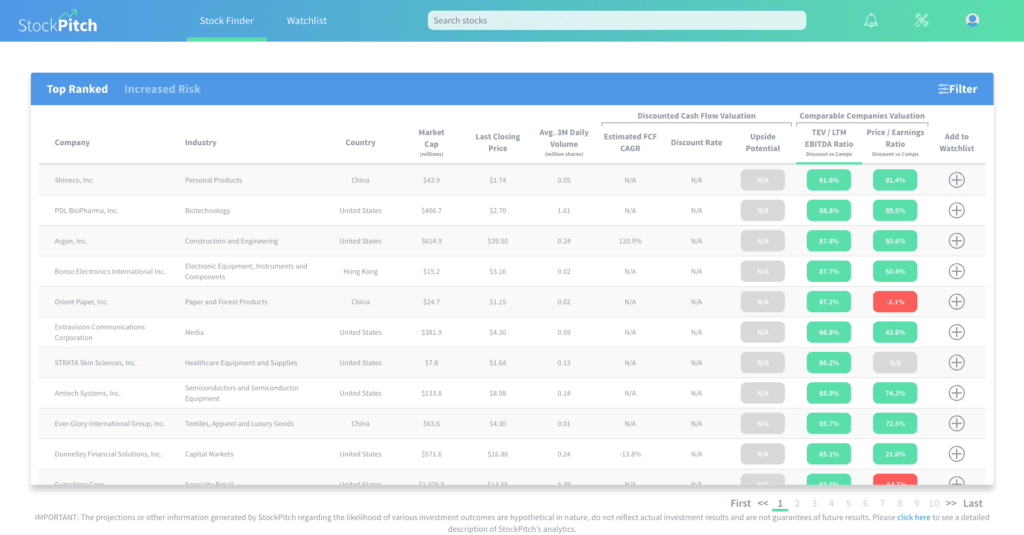Sort by TEV / LTM EBITDA Ratio column

828,142
